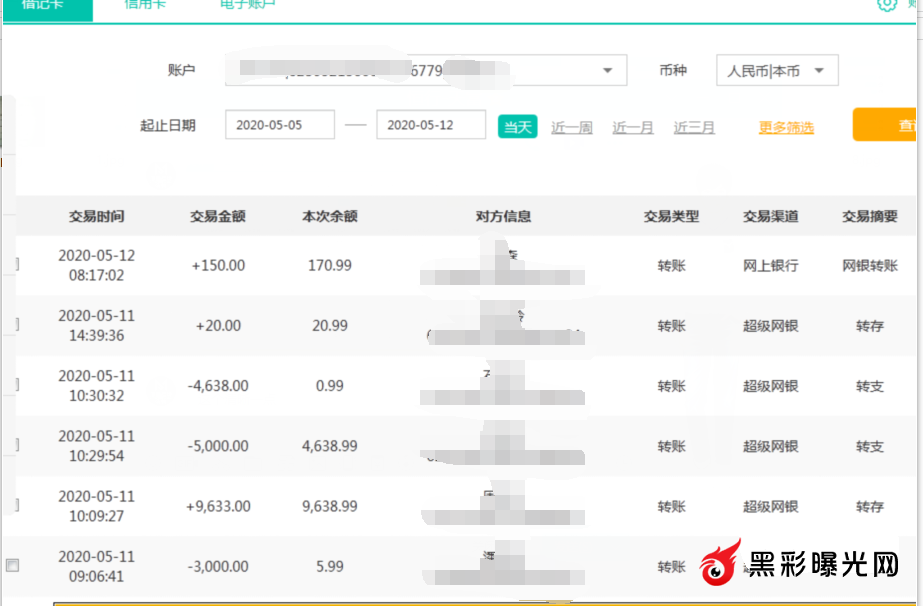The height and width of the screenshot is (606, 923).
Task: Click the 交易金额 column header
Action: 218,216
